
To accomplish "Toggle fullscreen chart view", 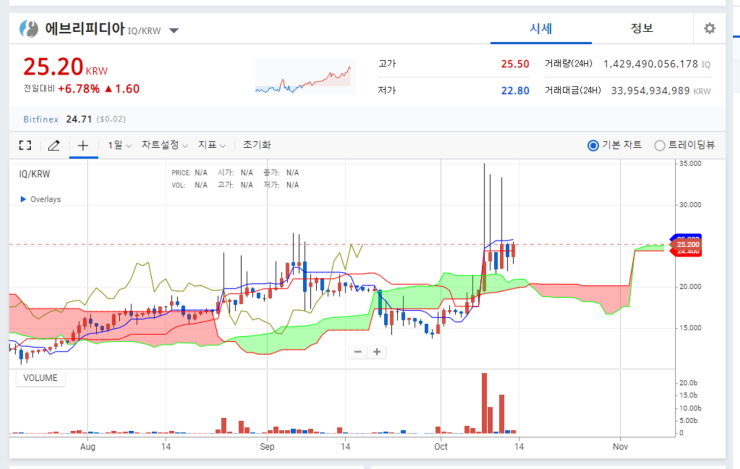I will [x=25, y=145].
